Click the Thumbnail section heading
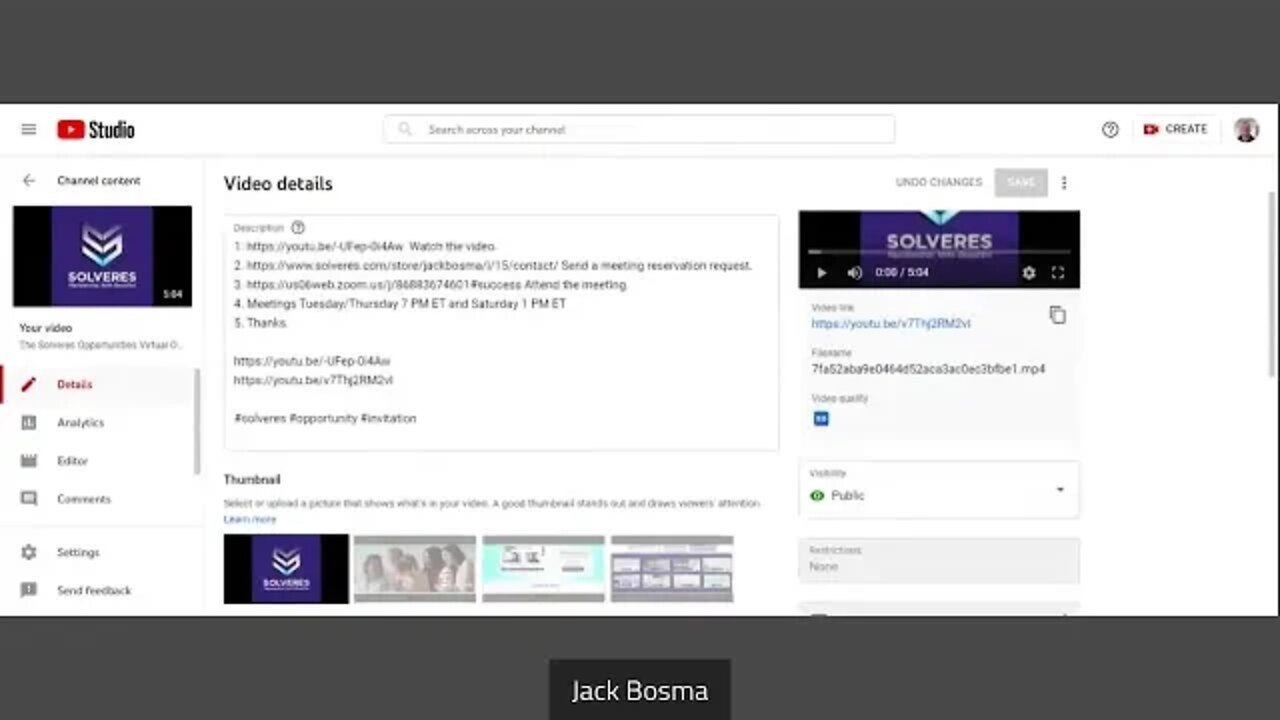This screenshot has width=1280, height=720. pos(252,480)
